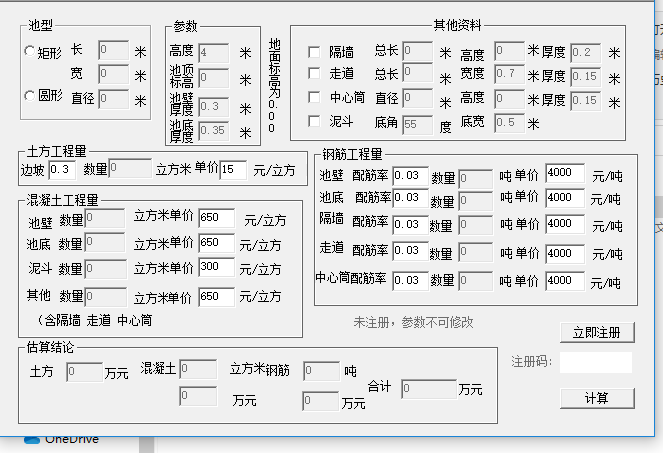Click the 池壁厚度 field showing 0.3

coord(214,107)
